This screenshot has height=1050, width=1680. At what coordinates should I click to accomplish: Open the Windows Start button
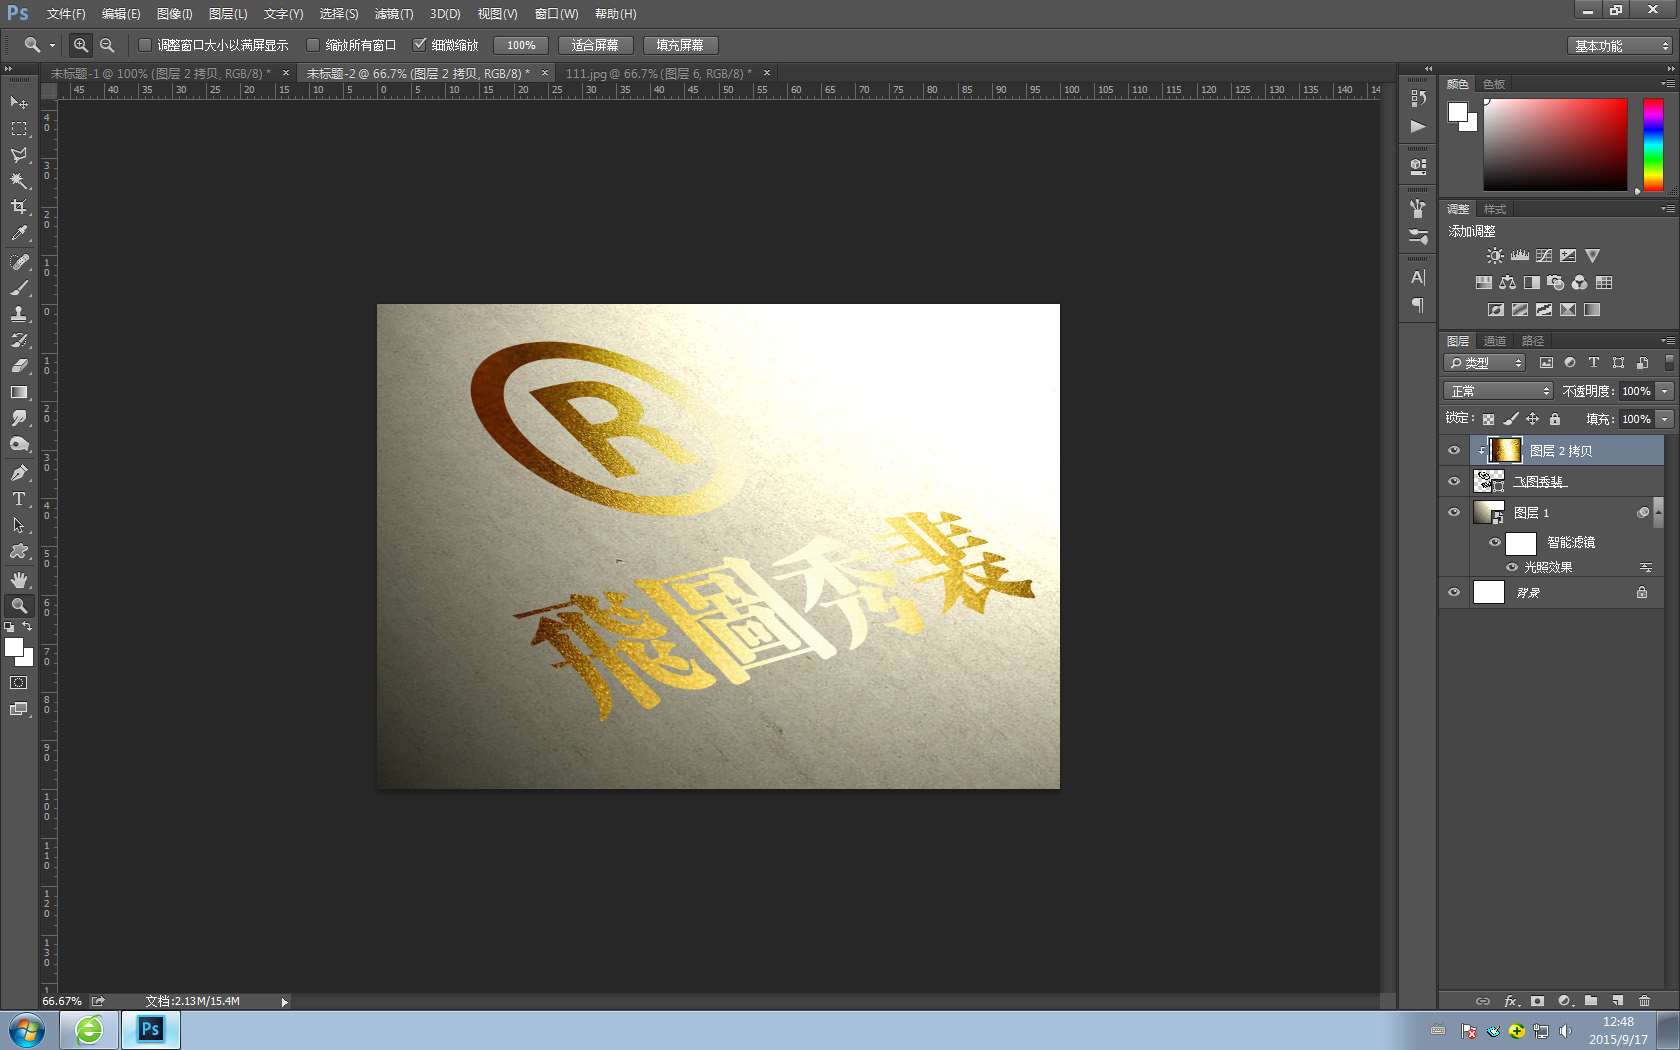pos(27,1029)
